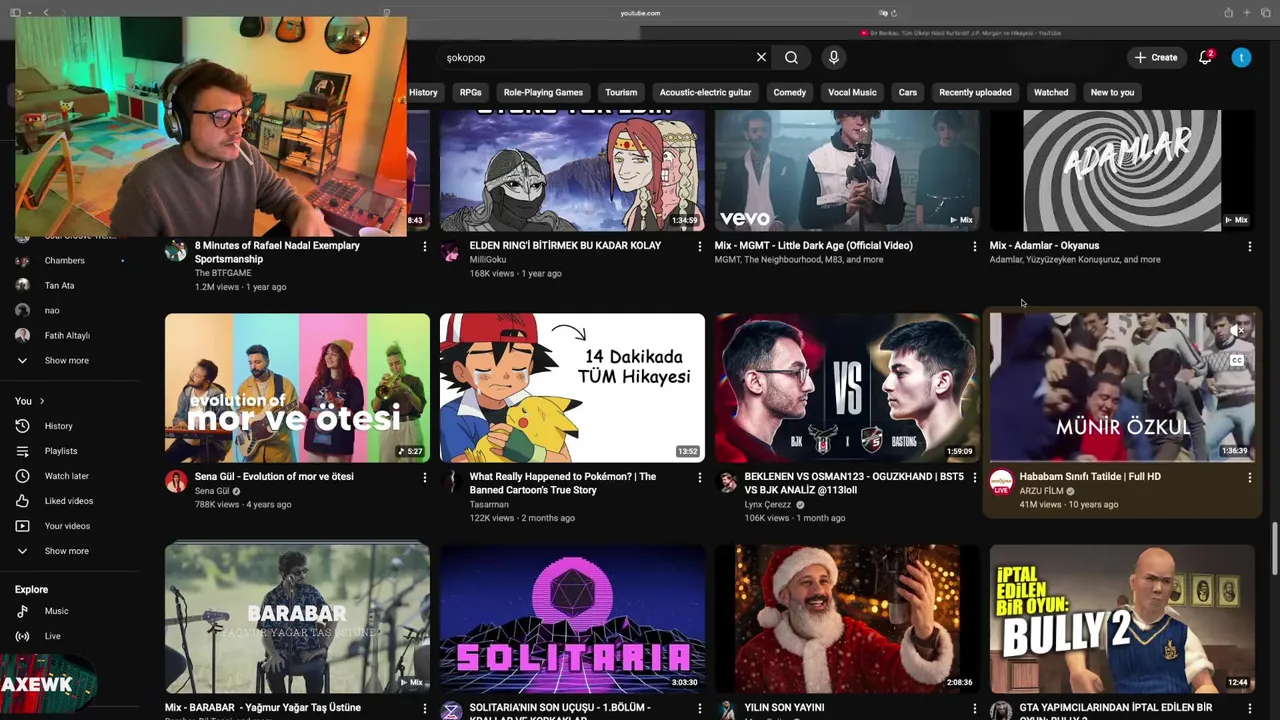
Task: Open the BJK vs Bastons thumbnail
Action: pos(847,388)
